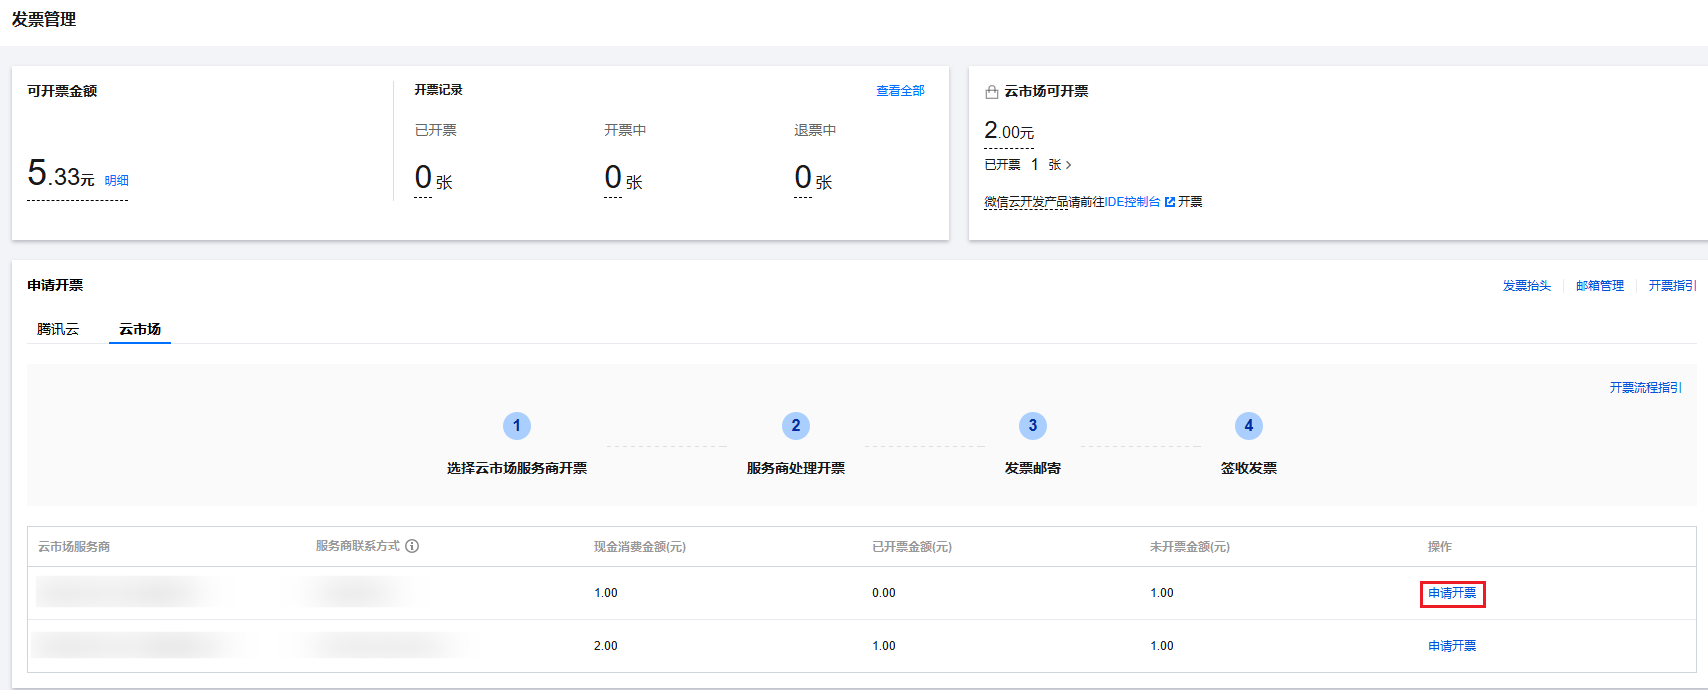Expand the 已开票 1 张 chevron arrow
Image resolution: width=1708 pixels, height=690 pixels.
[1068, 165]
